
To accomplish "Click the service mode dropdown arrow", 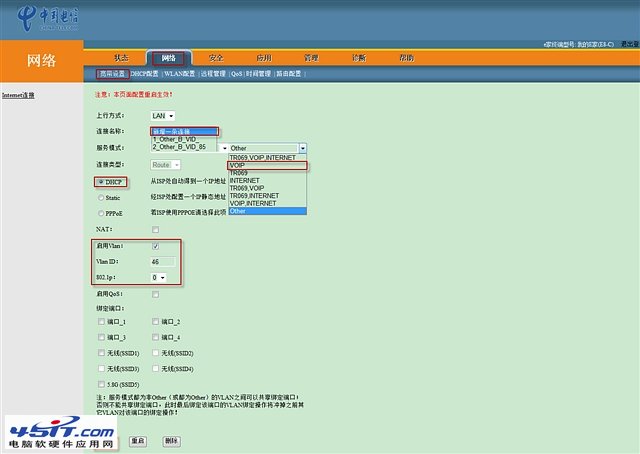I will tap(302, 148).
